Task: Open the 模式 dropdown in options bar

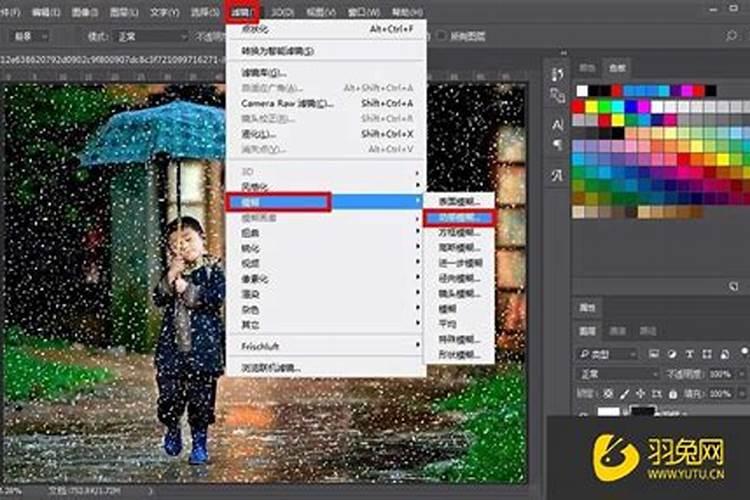Action: [148, 36]
